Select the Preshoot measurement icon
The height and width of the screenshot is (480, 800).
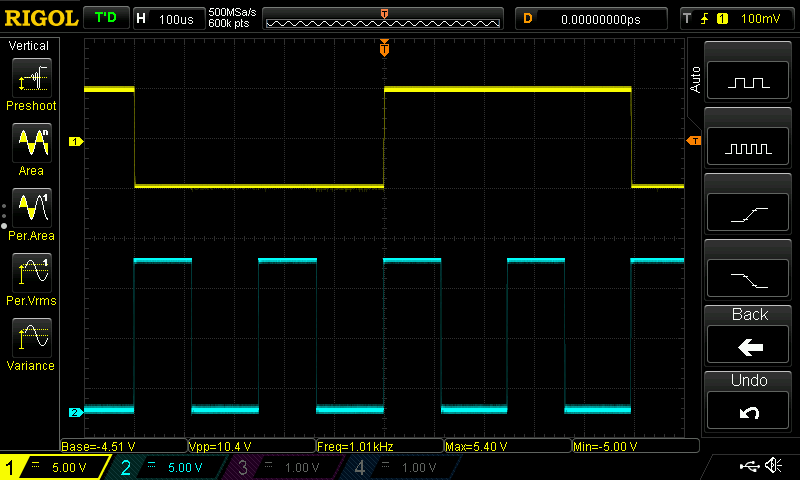32,78
